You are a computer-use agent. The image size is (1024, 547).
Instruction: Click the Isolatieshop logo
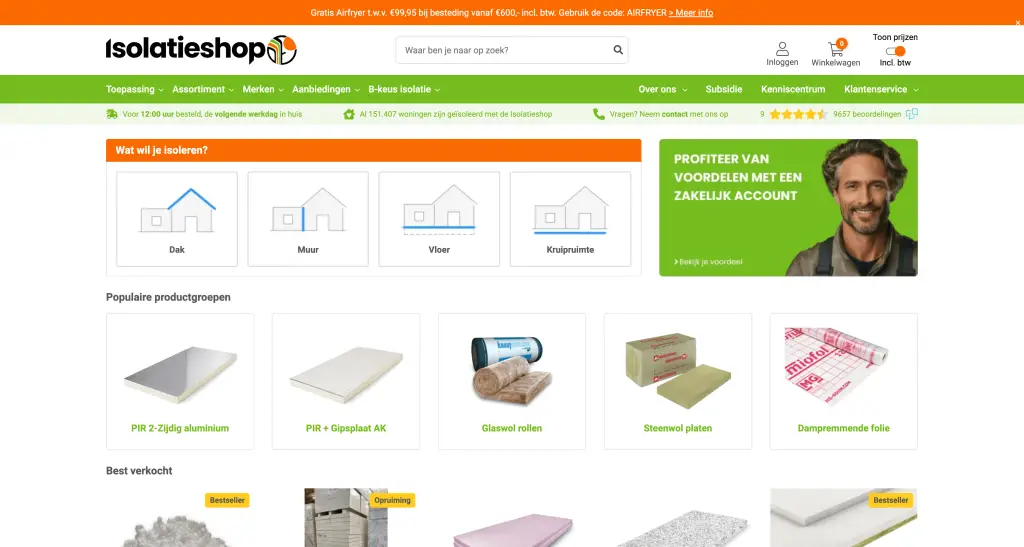(201, 50)
